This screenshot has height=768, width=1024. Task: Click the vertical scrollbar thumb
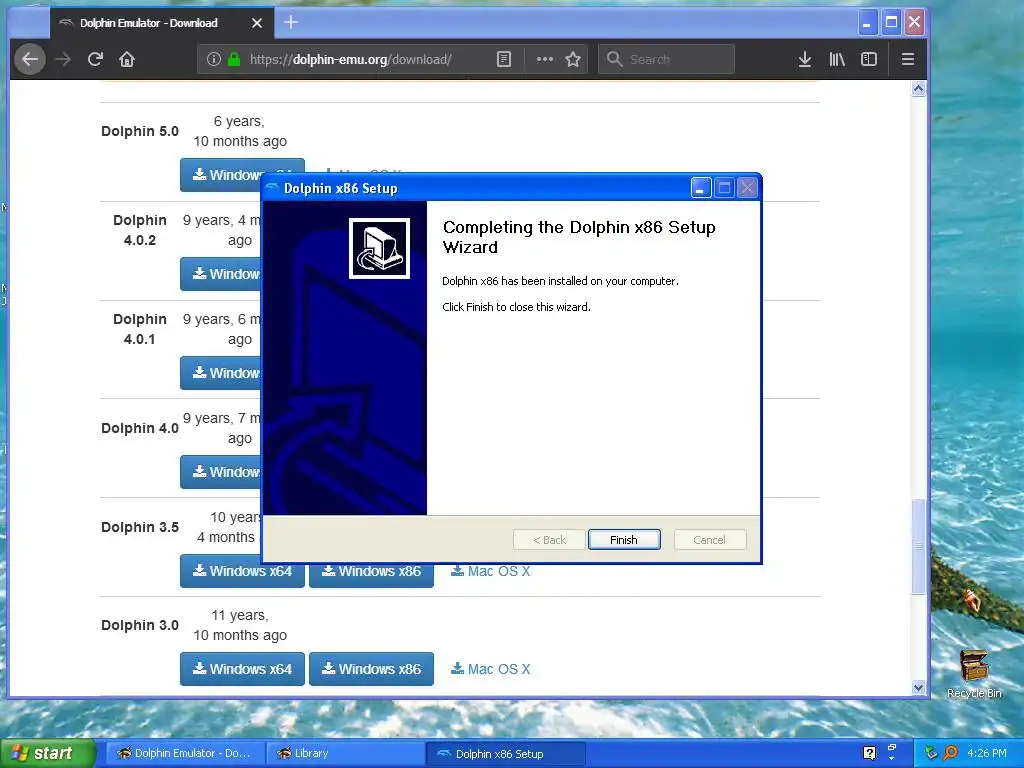(918, 547)
